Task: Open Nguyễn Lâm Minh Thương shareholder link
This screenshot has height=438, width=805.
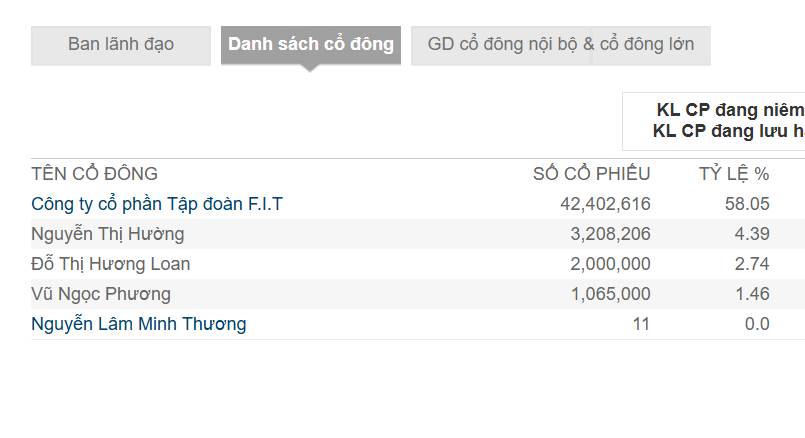Action: [x=139, y=324]
